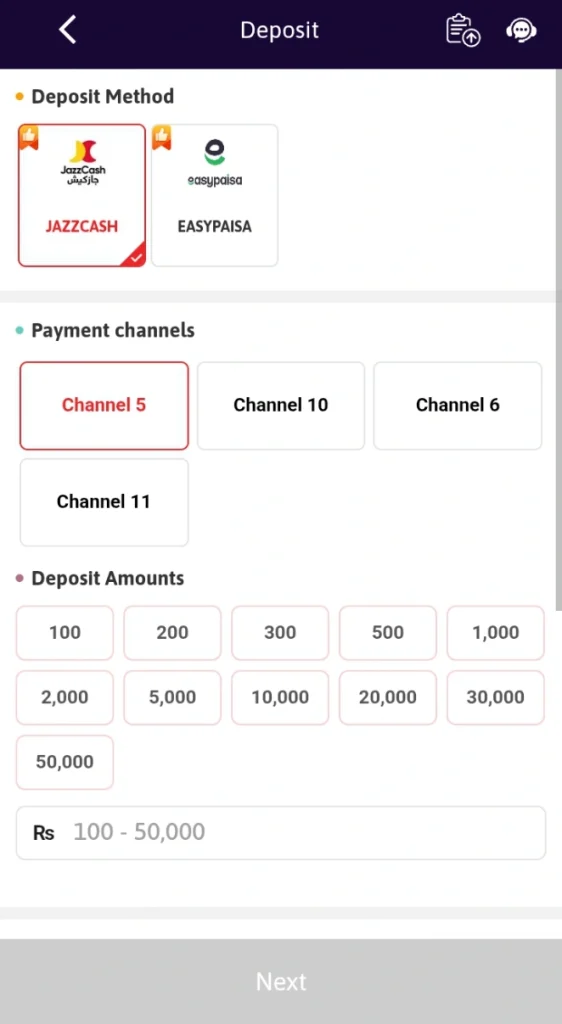This screenshot has height=1024, width=562.
Task: Tap the back arrow icon
Action: click(x=68, y=30)
